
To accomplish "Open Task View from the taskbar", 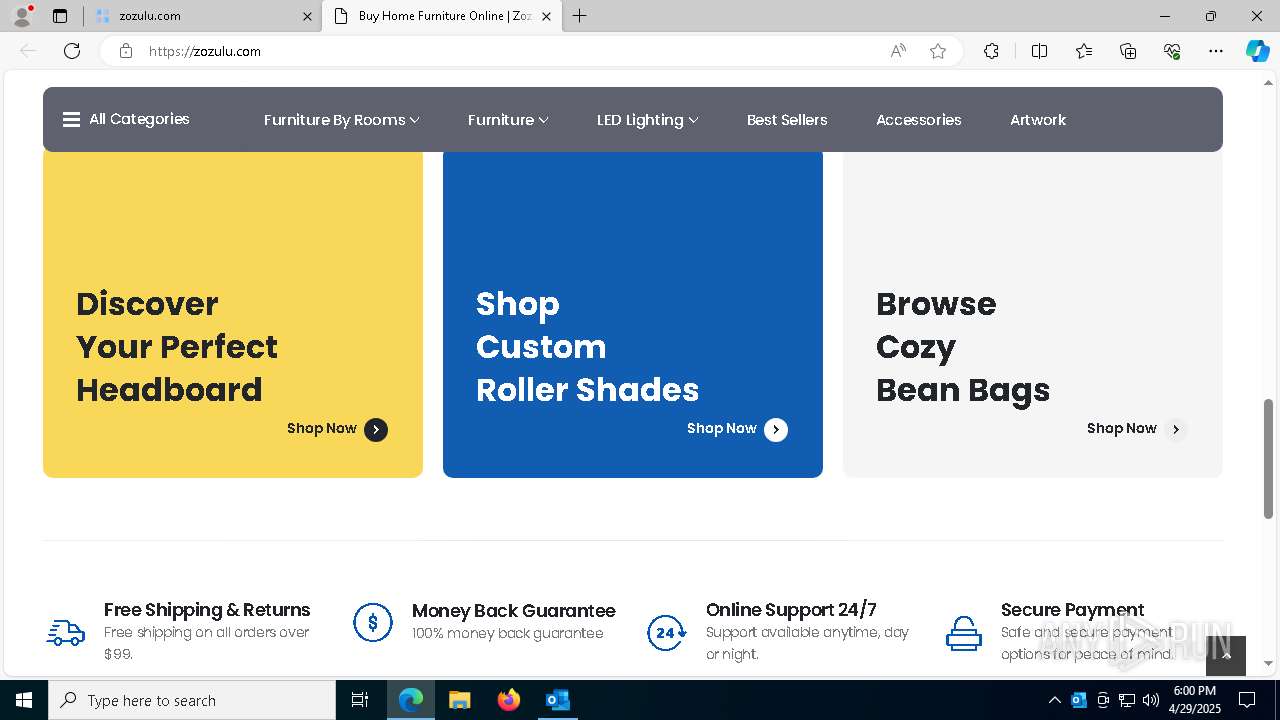I will tap(360, 700).
